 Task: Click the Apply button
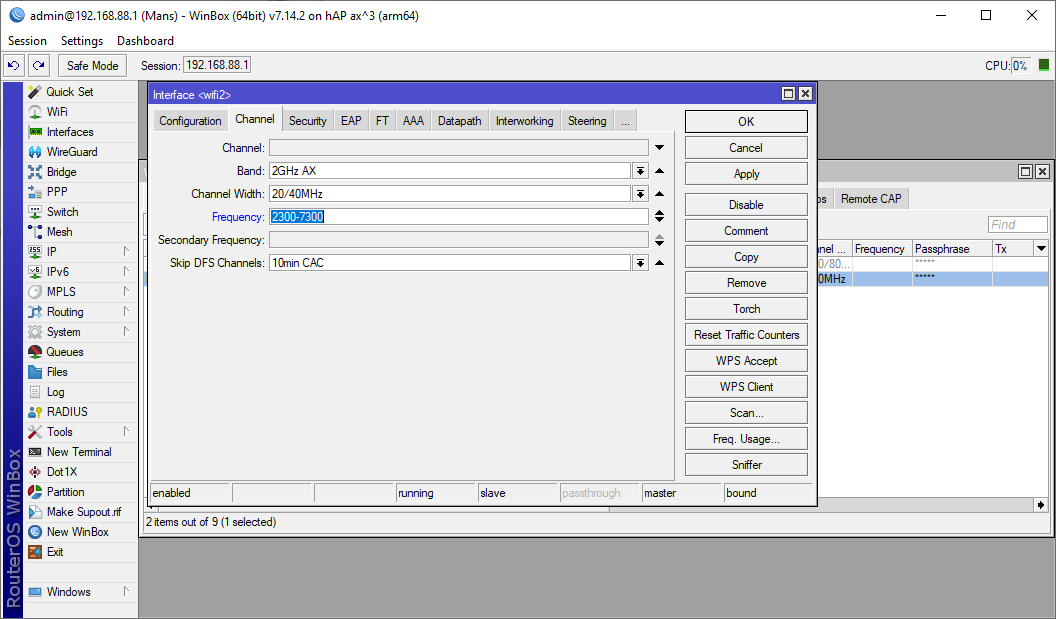point(746,174)
